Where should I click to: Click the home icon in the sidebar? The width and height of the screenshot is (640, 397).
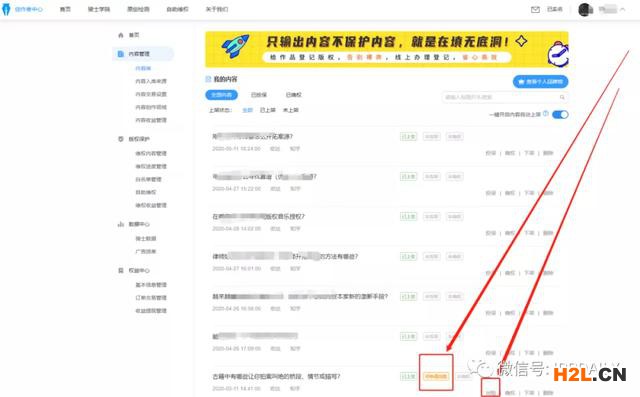[x=121, y=35]
